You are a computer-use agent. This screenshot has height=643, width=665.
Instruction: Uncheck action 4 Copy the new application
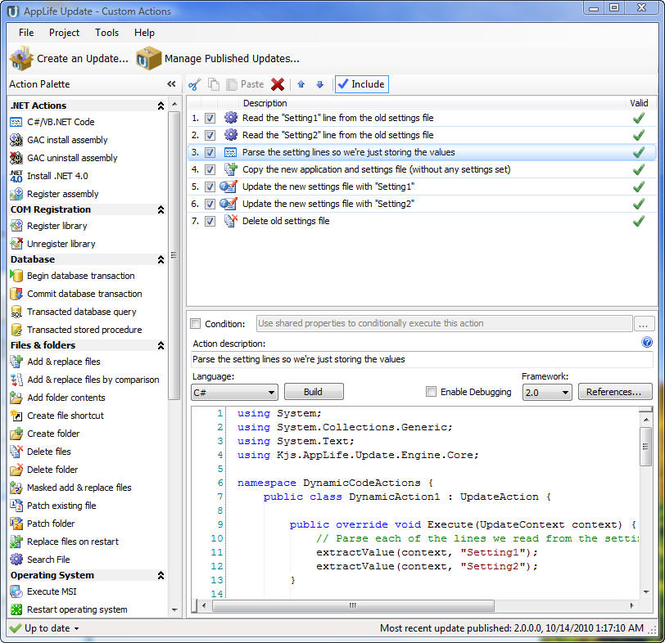pos(210,170)
